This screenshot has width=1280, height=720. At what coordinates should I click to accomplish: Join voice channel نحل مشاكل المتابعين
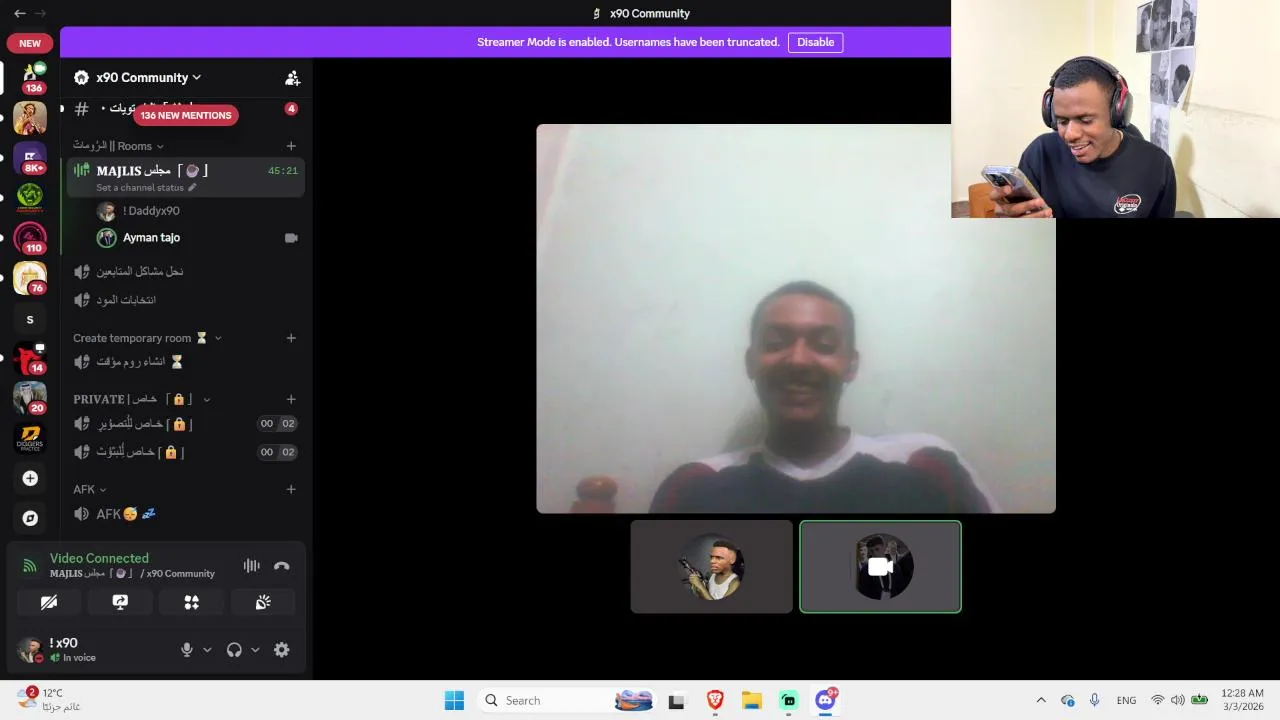(x=185, y=271)
